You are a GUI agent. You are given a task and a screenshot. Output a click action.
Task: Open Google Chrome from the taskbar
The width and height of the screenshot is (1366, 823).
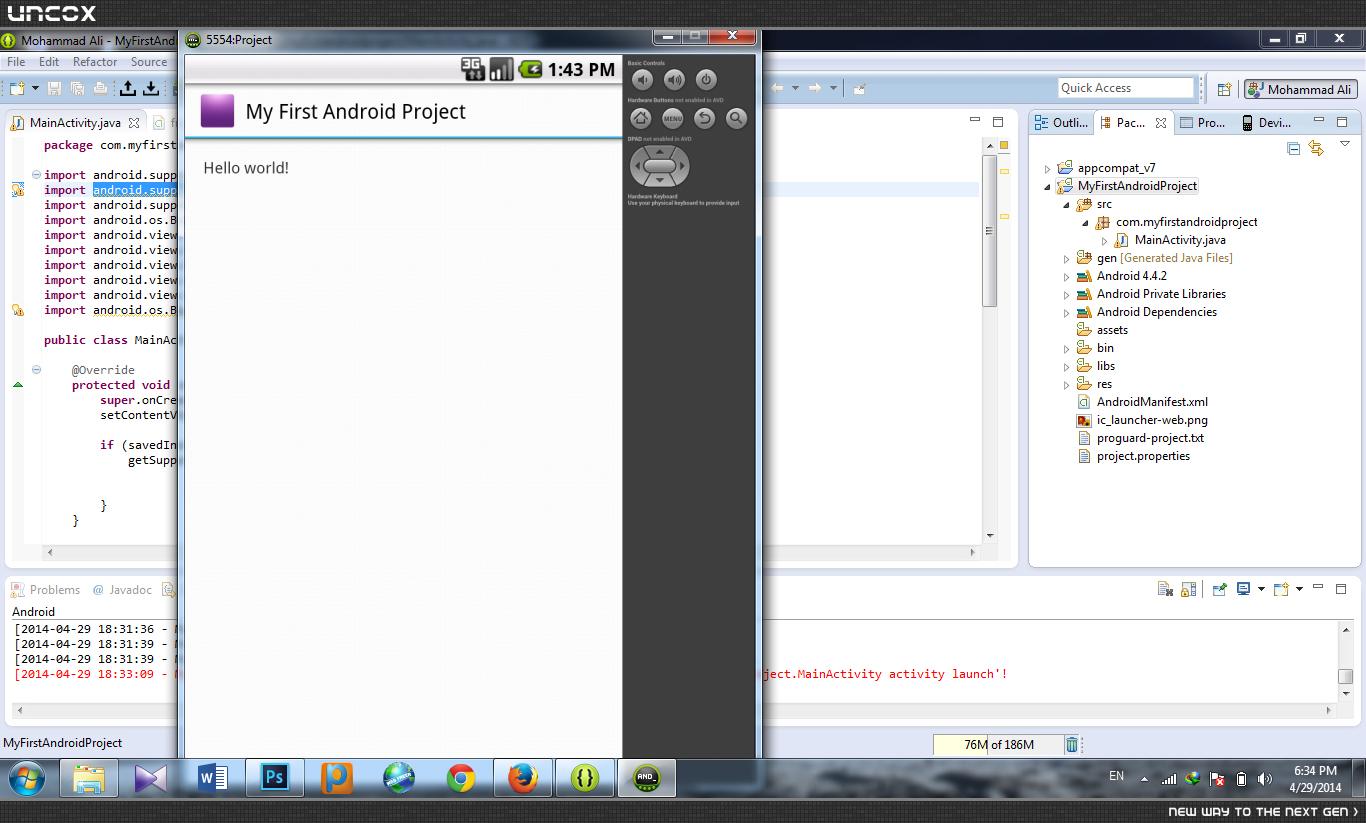point(461,777)
